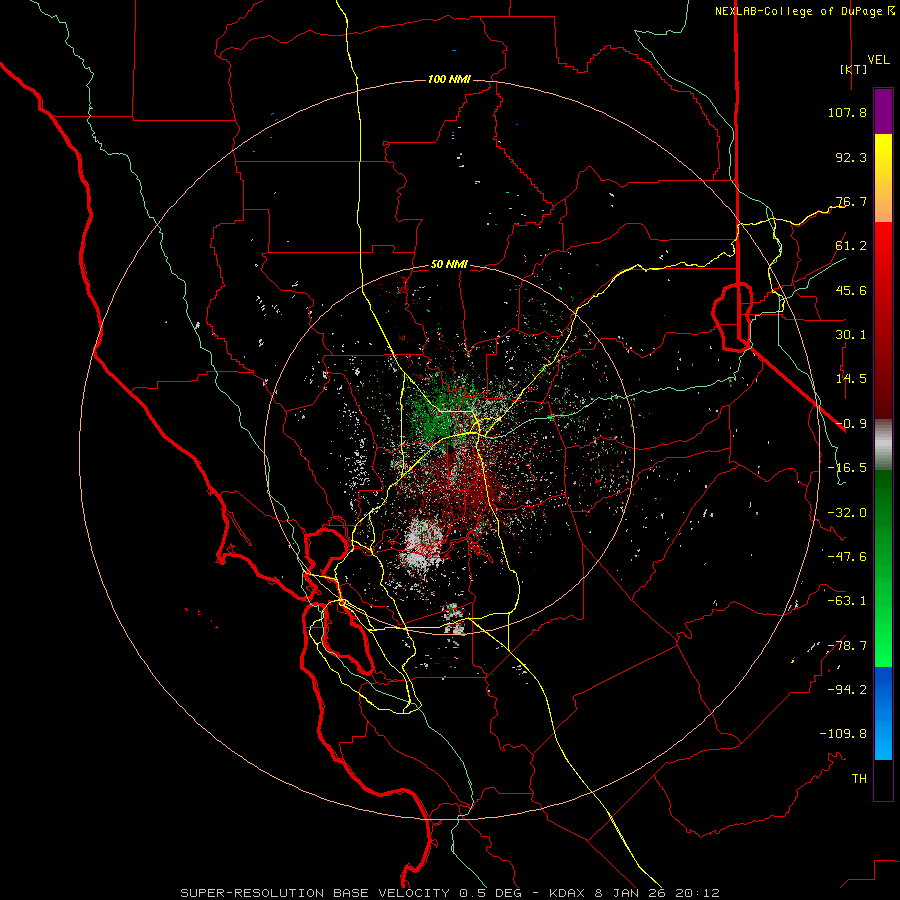Click the 61.2 legend value

851,246
